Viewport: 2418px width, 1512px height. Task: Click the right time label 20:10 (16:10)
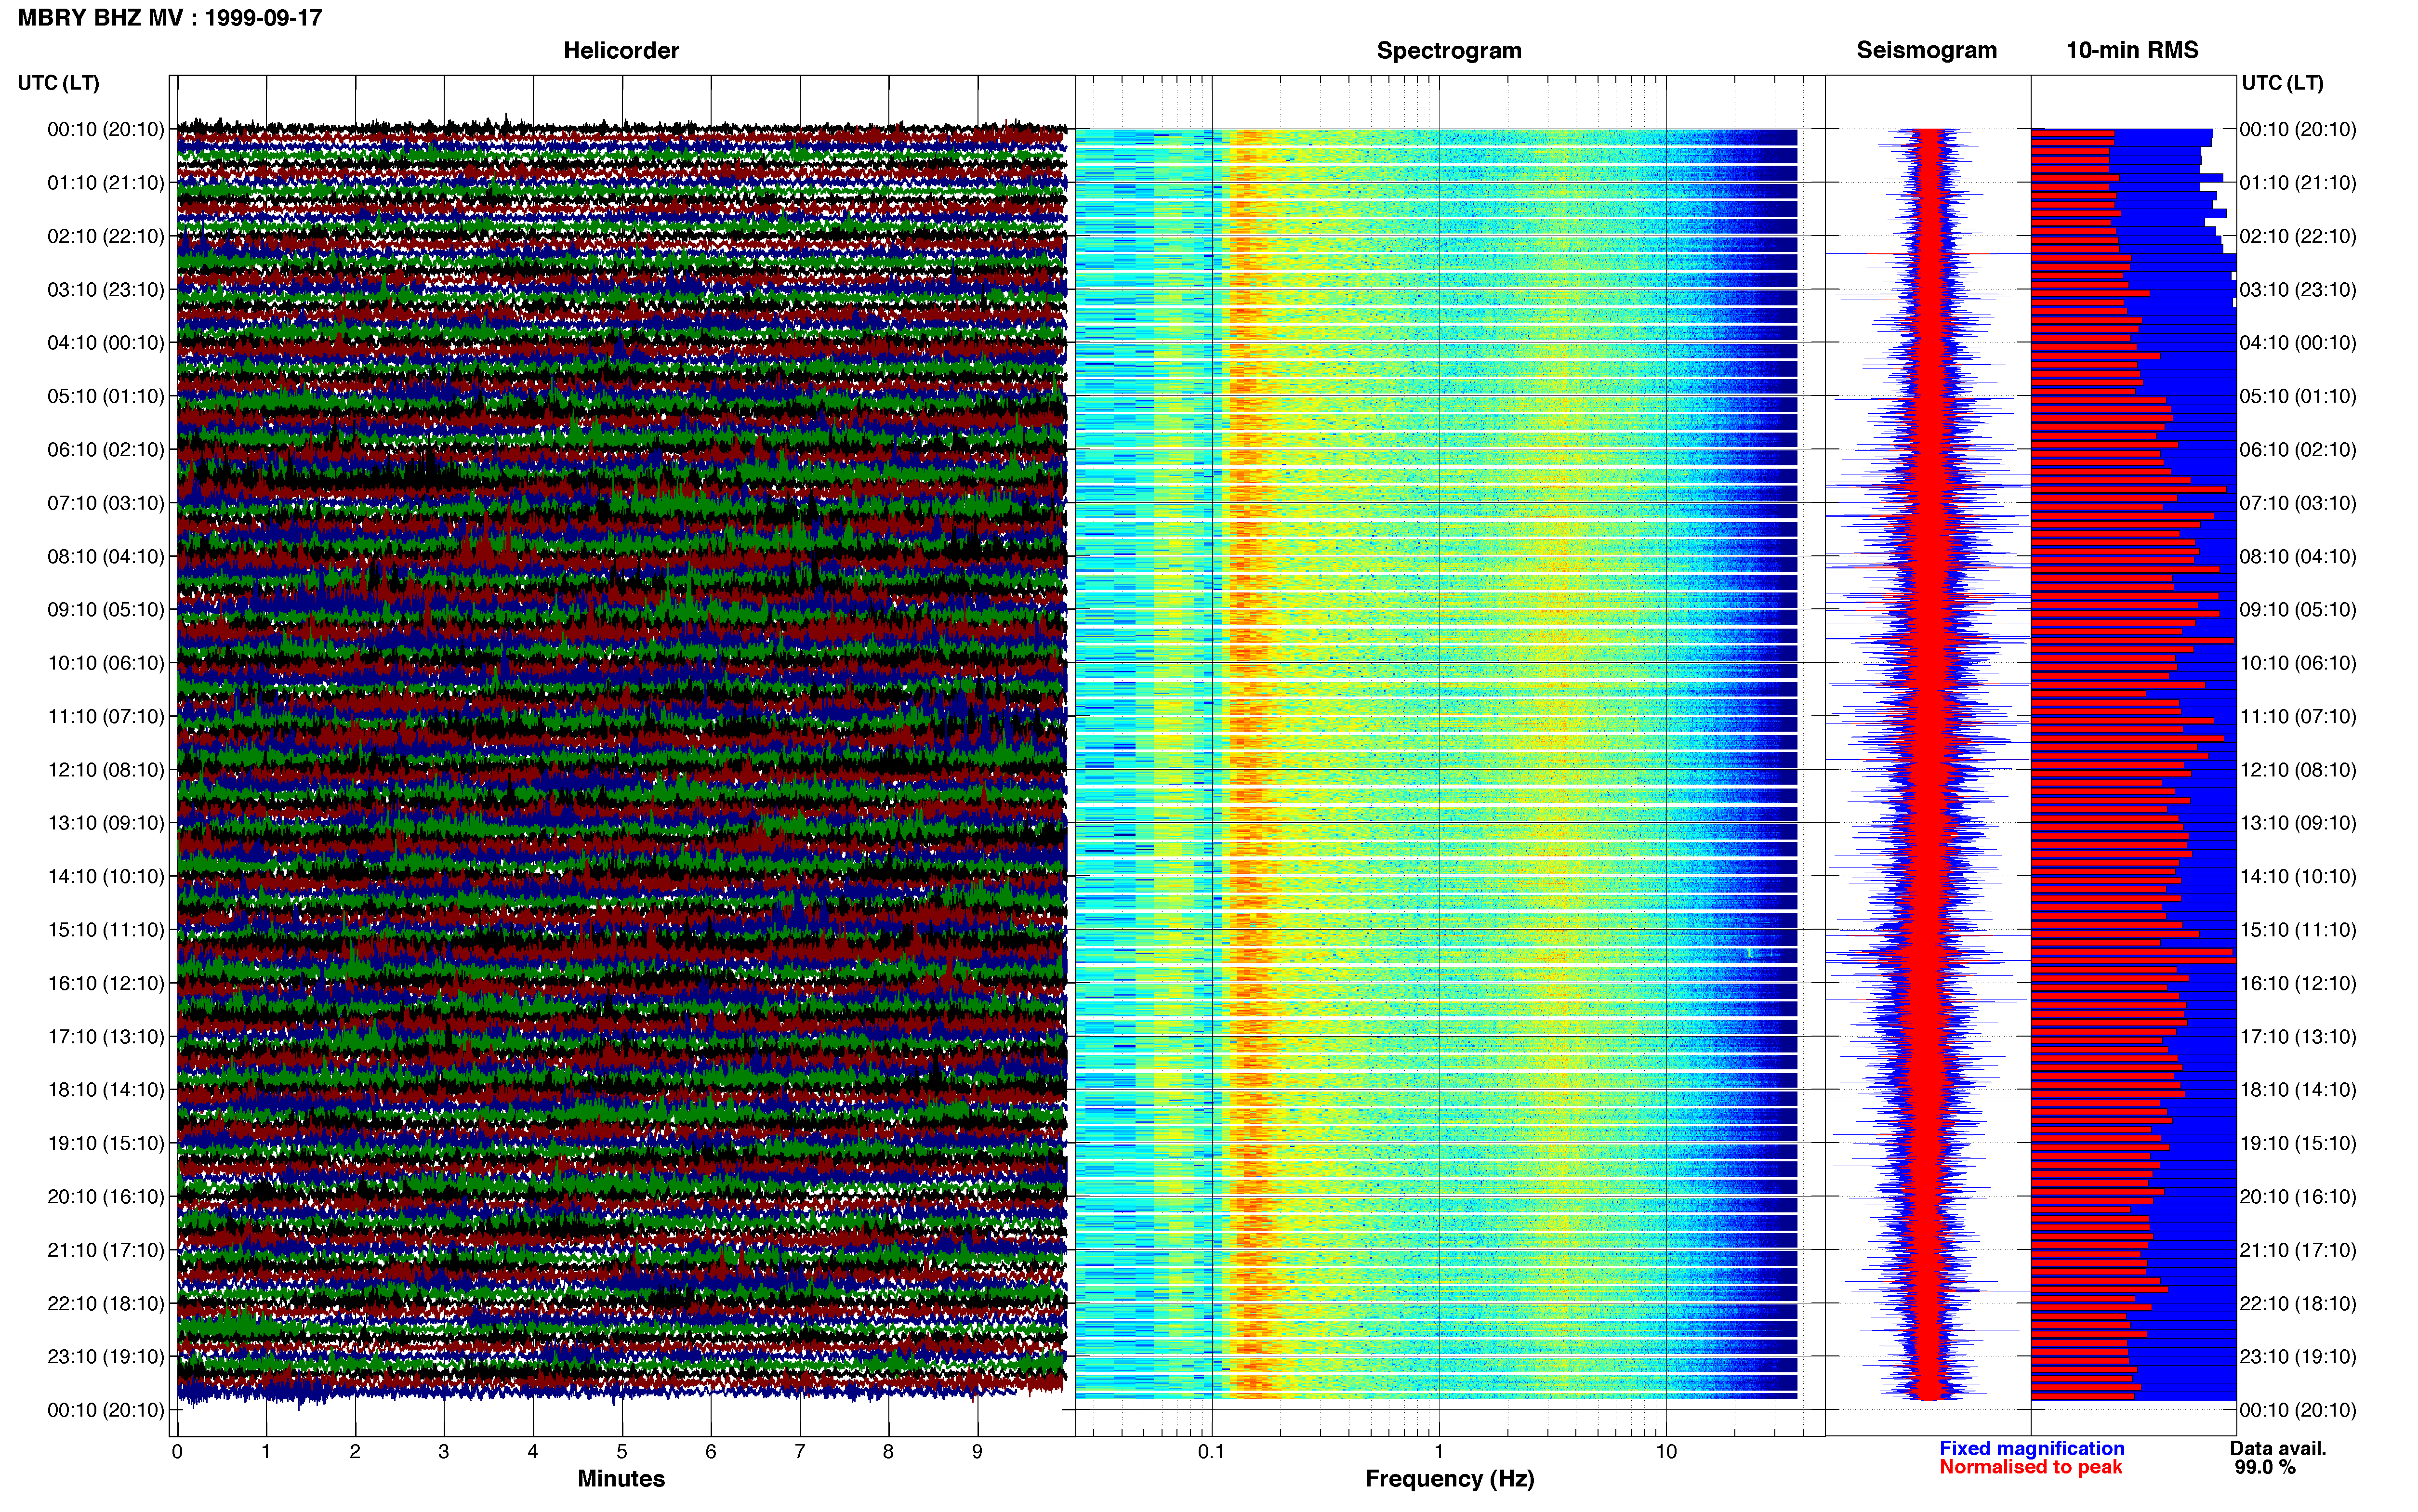2298,1197
